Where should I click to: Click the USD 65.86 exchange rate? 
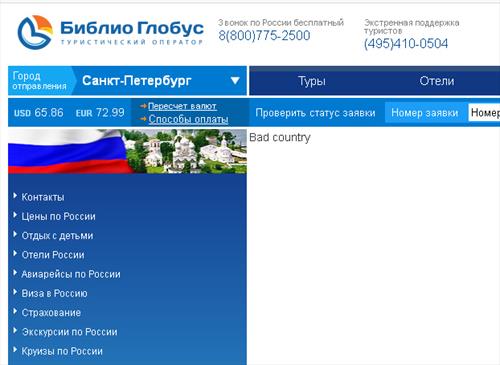click(x=38, y=113)
